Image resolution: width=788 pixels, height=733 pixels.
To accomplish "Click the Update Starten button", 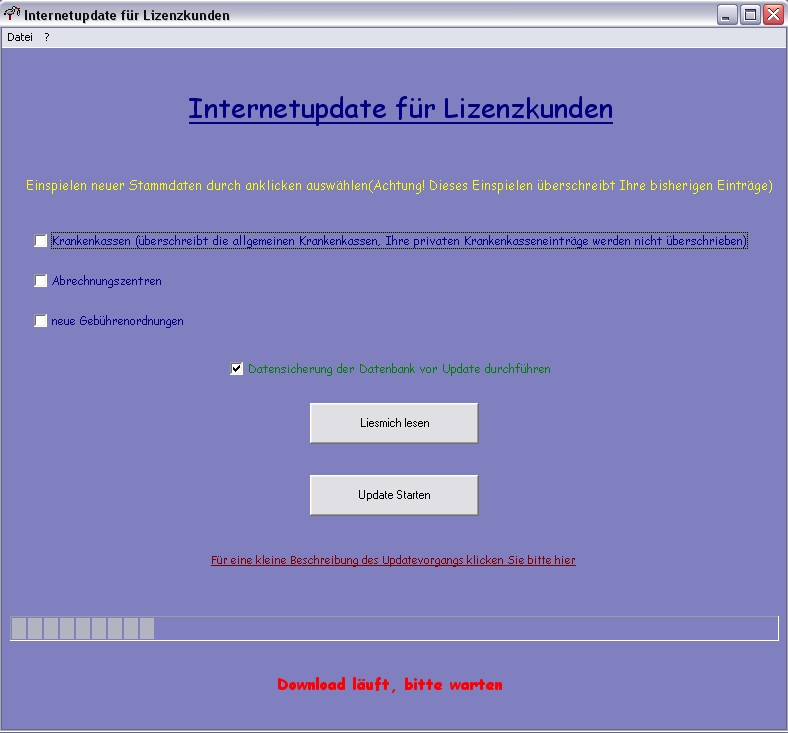I will pyautogui.click(x=394, y=495).
